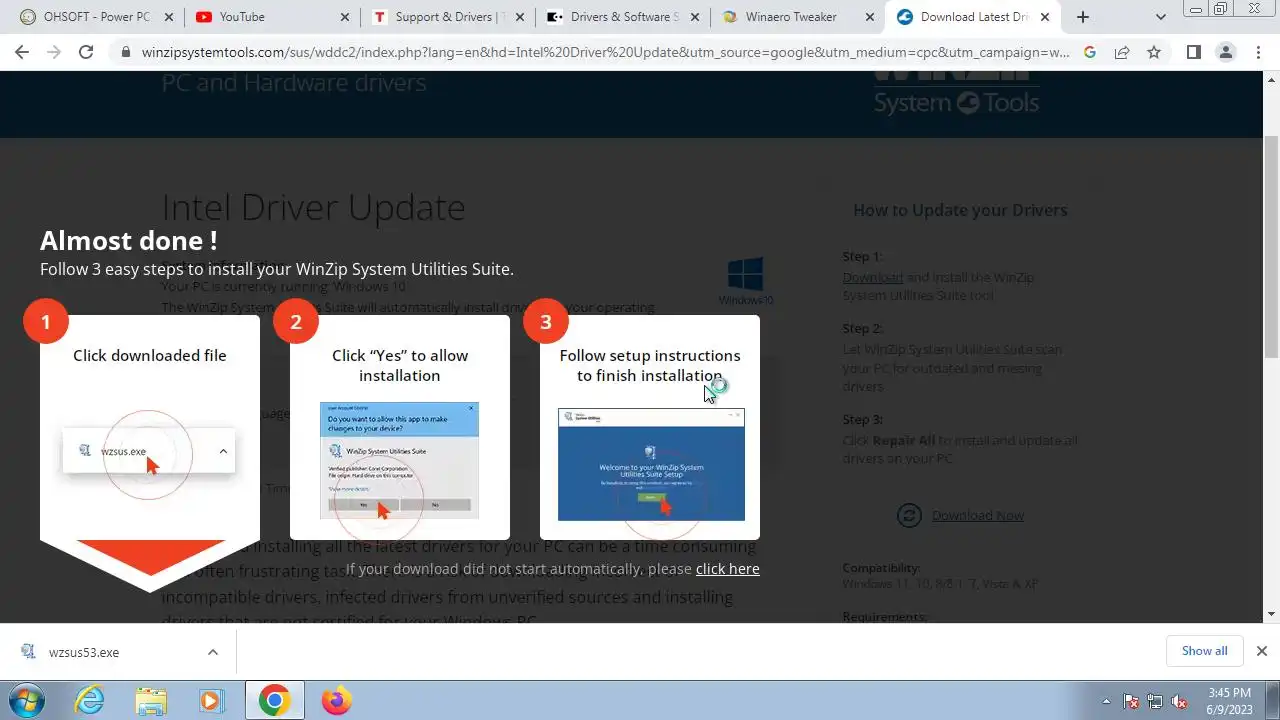This screenshot has width=1280, height=720.
Task: Select the Download Latest Drivers tab
Action: (975, 17)
